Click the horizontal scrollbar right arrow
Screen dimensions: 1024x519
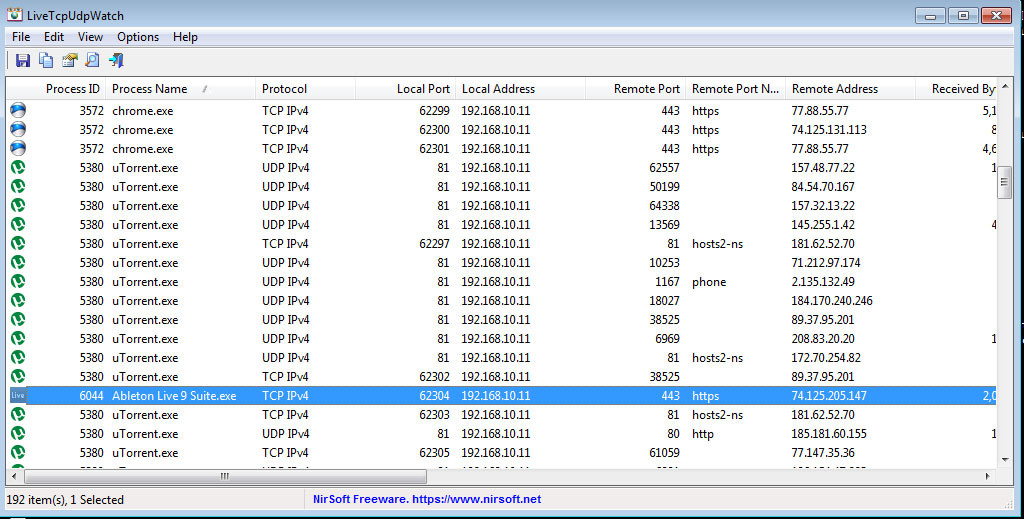coord(987,477)
